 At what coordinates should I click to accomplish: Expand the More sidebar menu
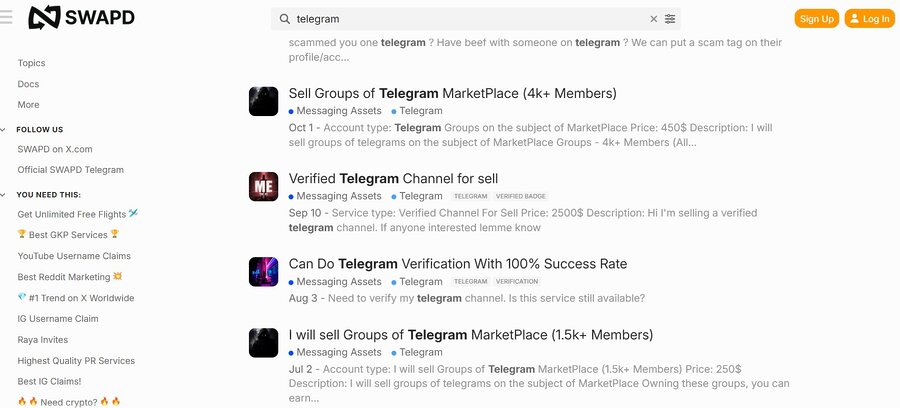coord(28,104)
